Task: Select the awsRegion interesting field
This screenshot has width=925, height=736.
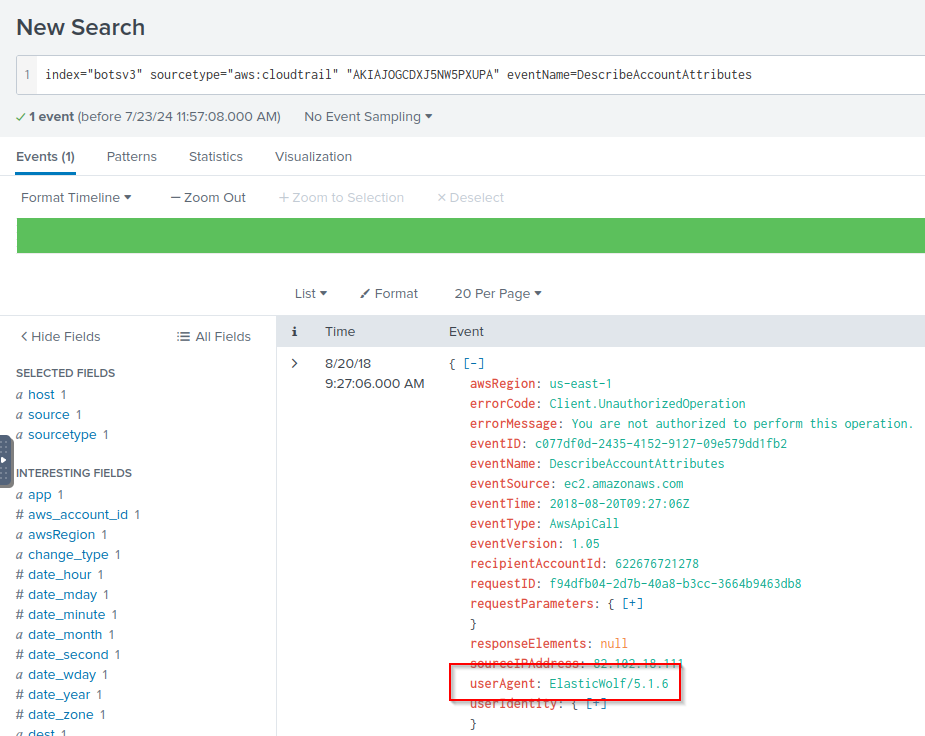Action: (61, 535)
